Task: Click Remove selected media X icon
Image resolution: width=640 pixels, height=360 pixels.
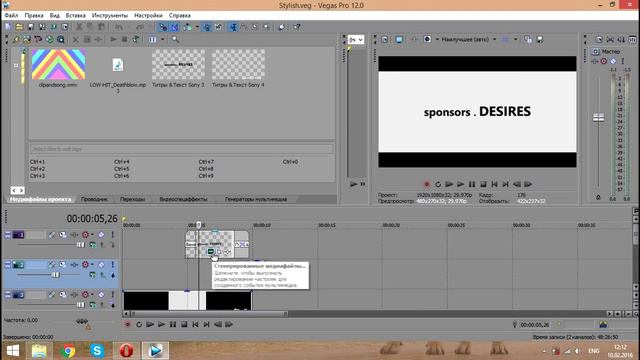Action: click(76, 40)
